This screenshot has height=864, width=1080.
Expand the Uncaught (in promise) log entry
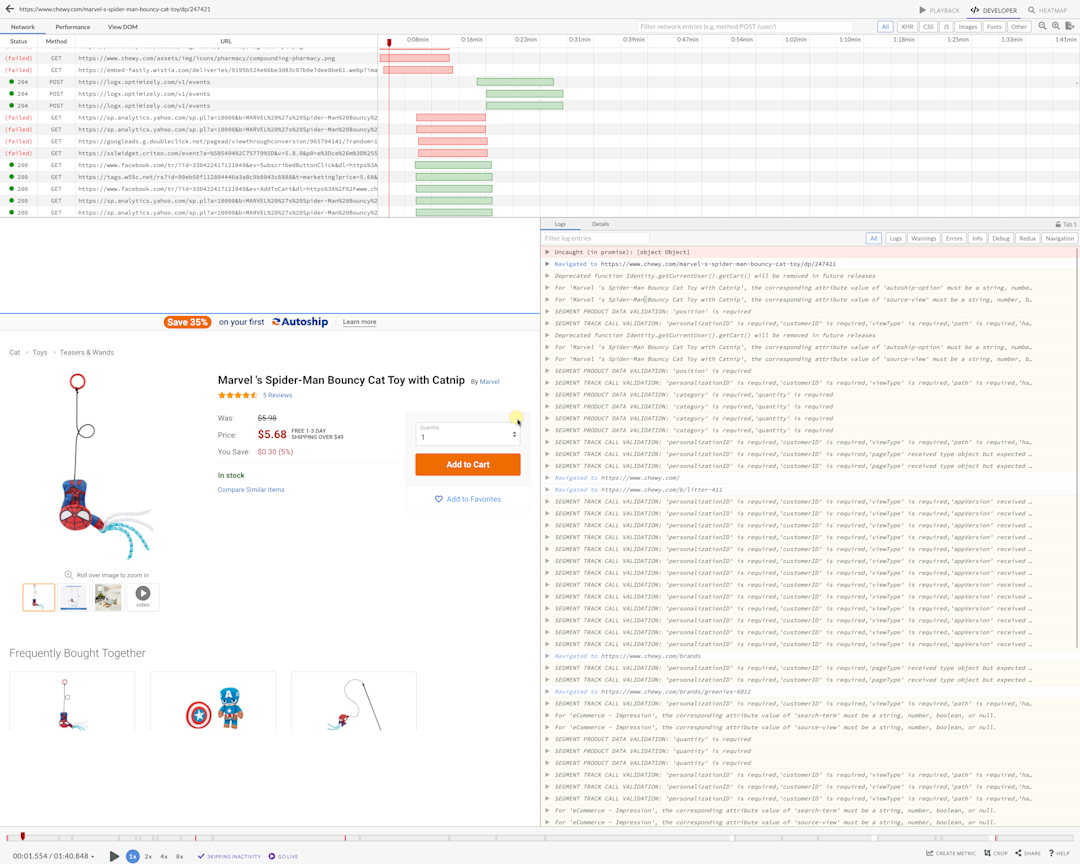pos(548,252)
